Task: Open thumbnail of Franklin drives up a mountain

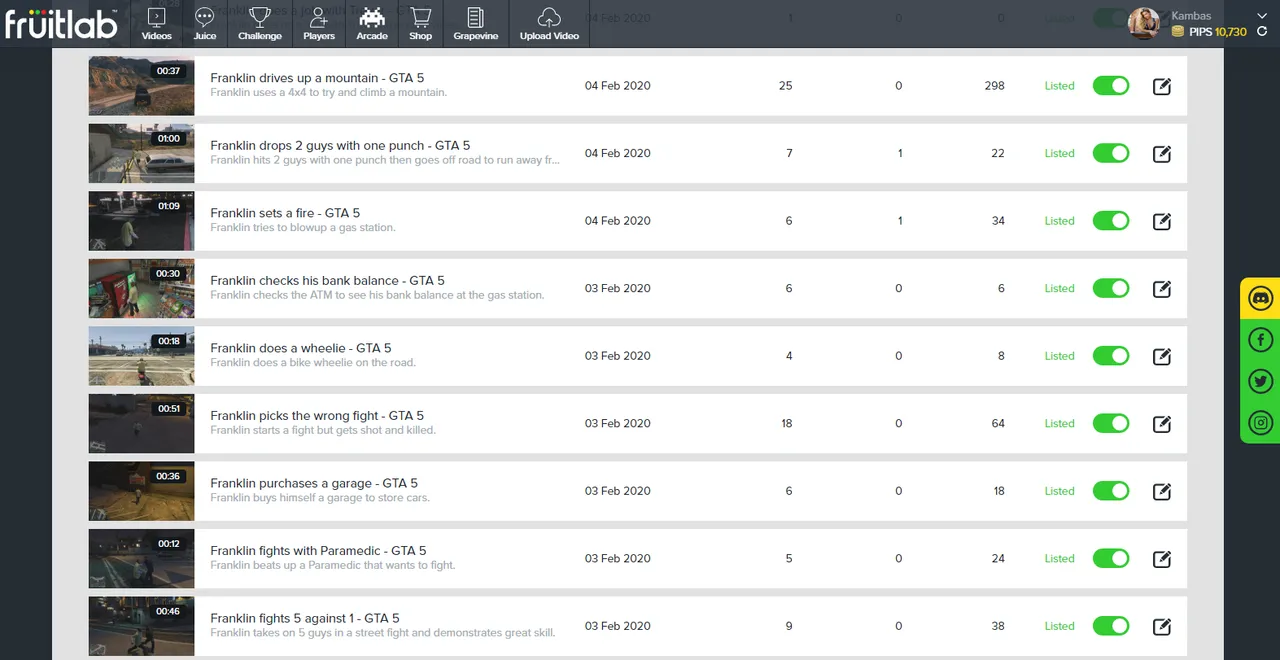Action: pos(141,86)
